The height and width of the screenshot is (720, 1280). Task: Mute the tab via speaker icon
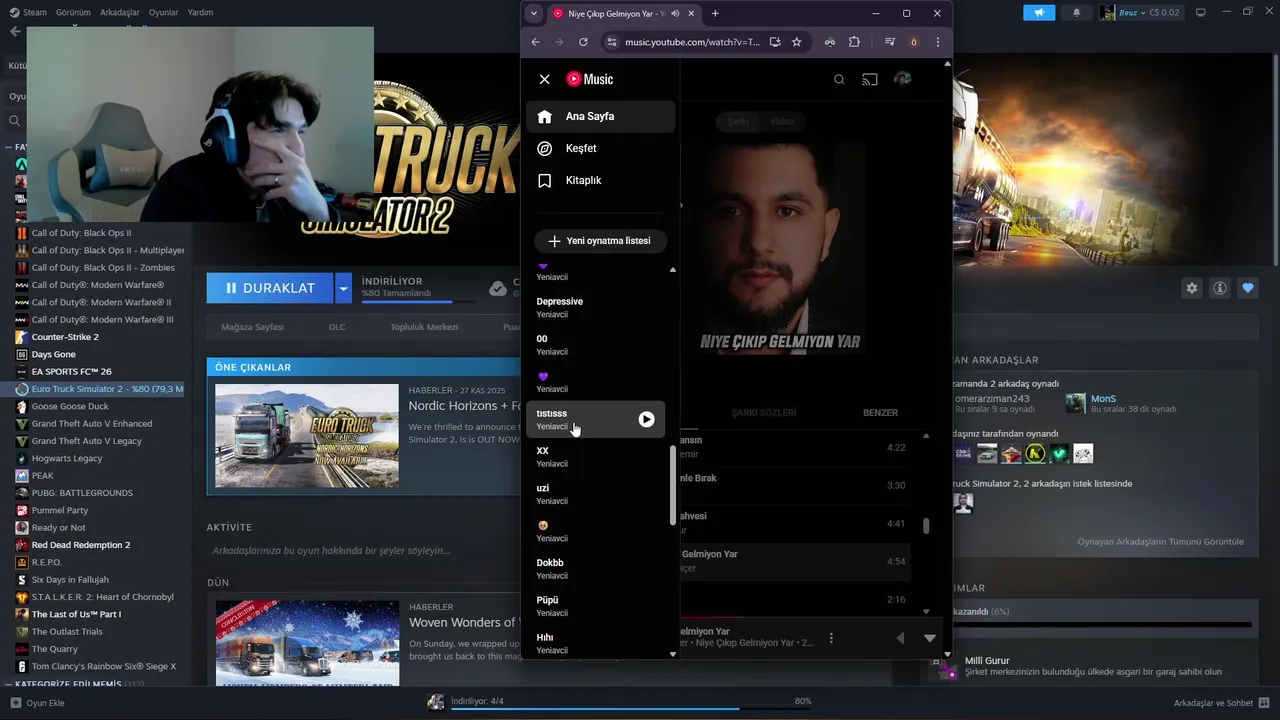click(675, 13)
